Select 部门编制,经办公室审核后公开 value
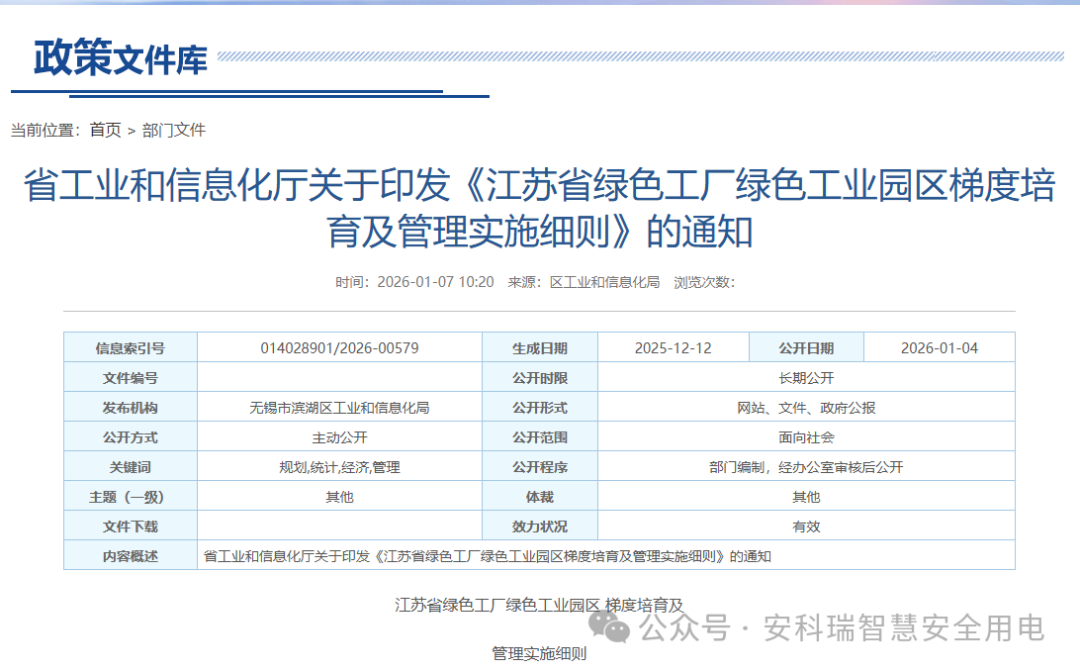This screenshot has height=671, width=1080. (x=806, y=466)
